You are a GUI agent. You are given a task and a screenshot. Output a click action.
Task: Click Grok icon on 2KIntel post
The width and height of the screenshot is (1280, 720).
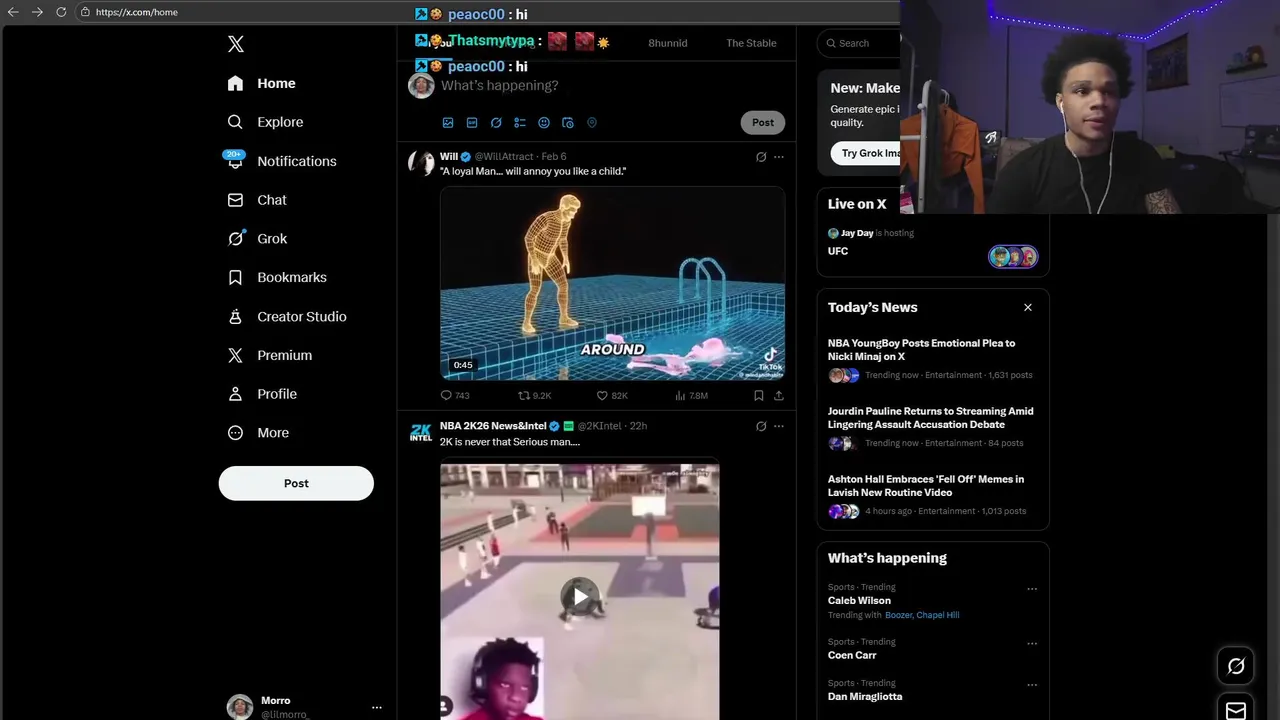click(x=761, y=426)
